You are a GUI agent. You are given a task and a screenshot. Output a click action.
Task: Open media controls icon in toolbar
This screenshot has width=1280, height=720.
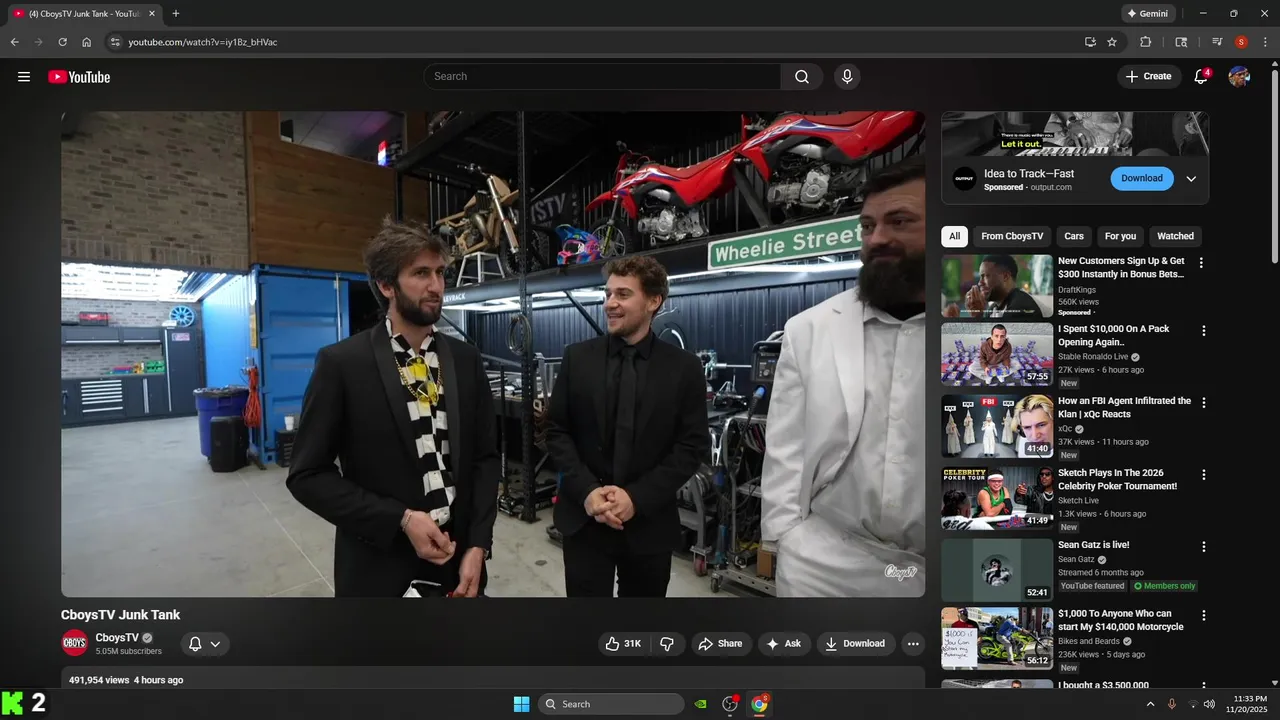pyautogui.click(x=1217, y=42)
